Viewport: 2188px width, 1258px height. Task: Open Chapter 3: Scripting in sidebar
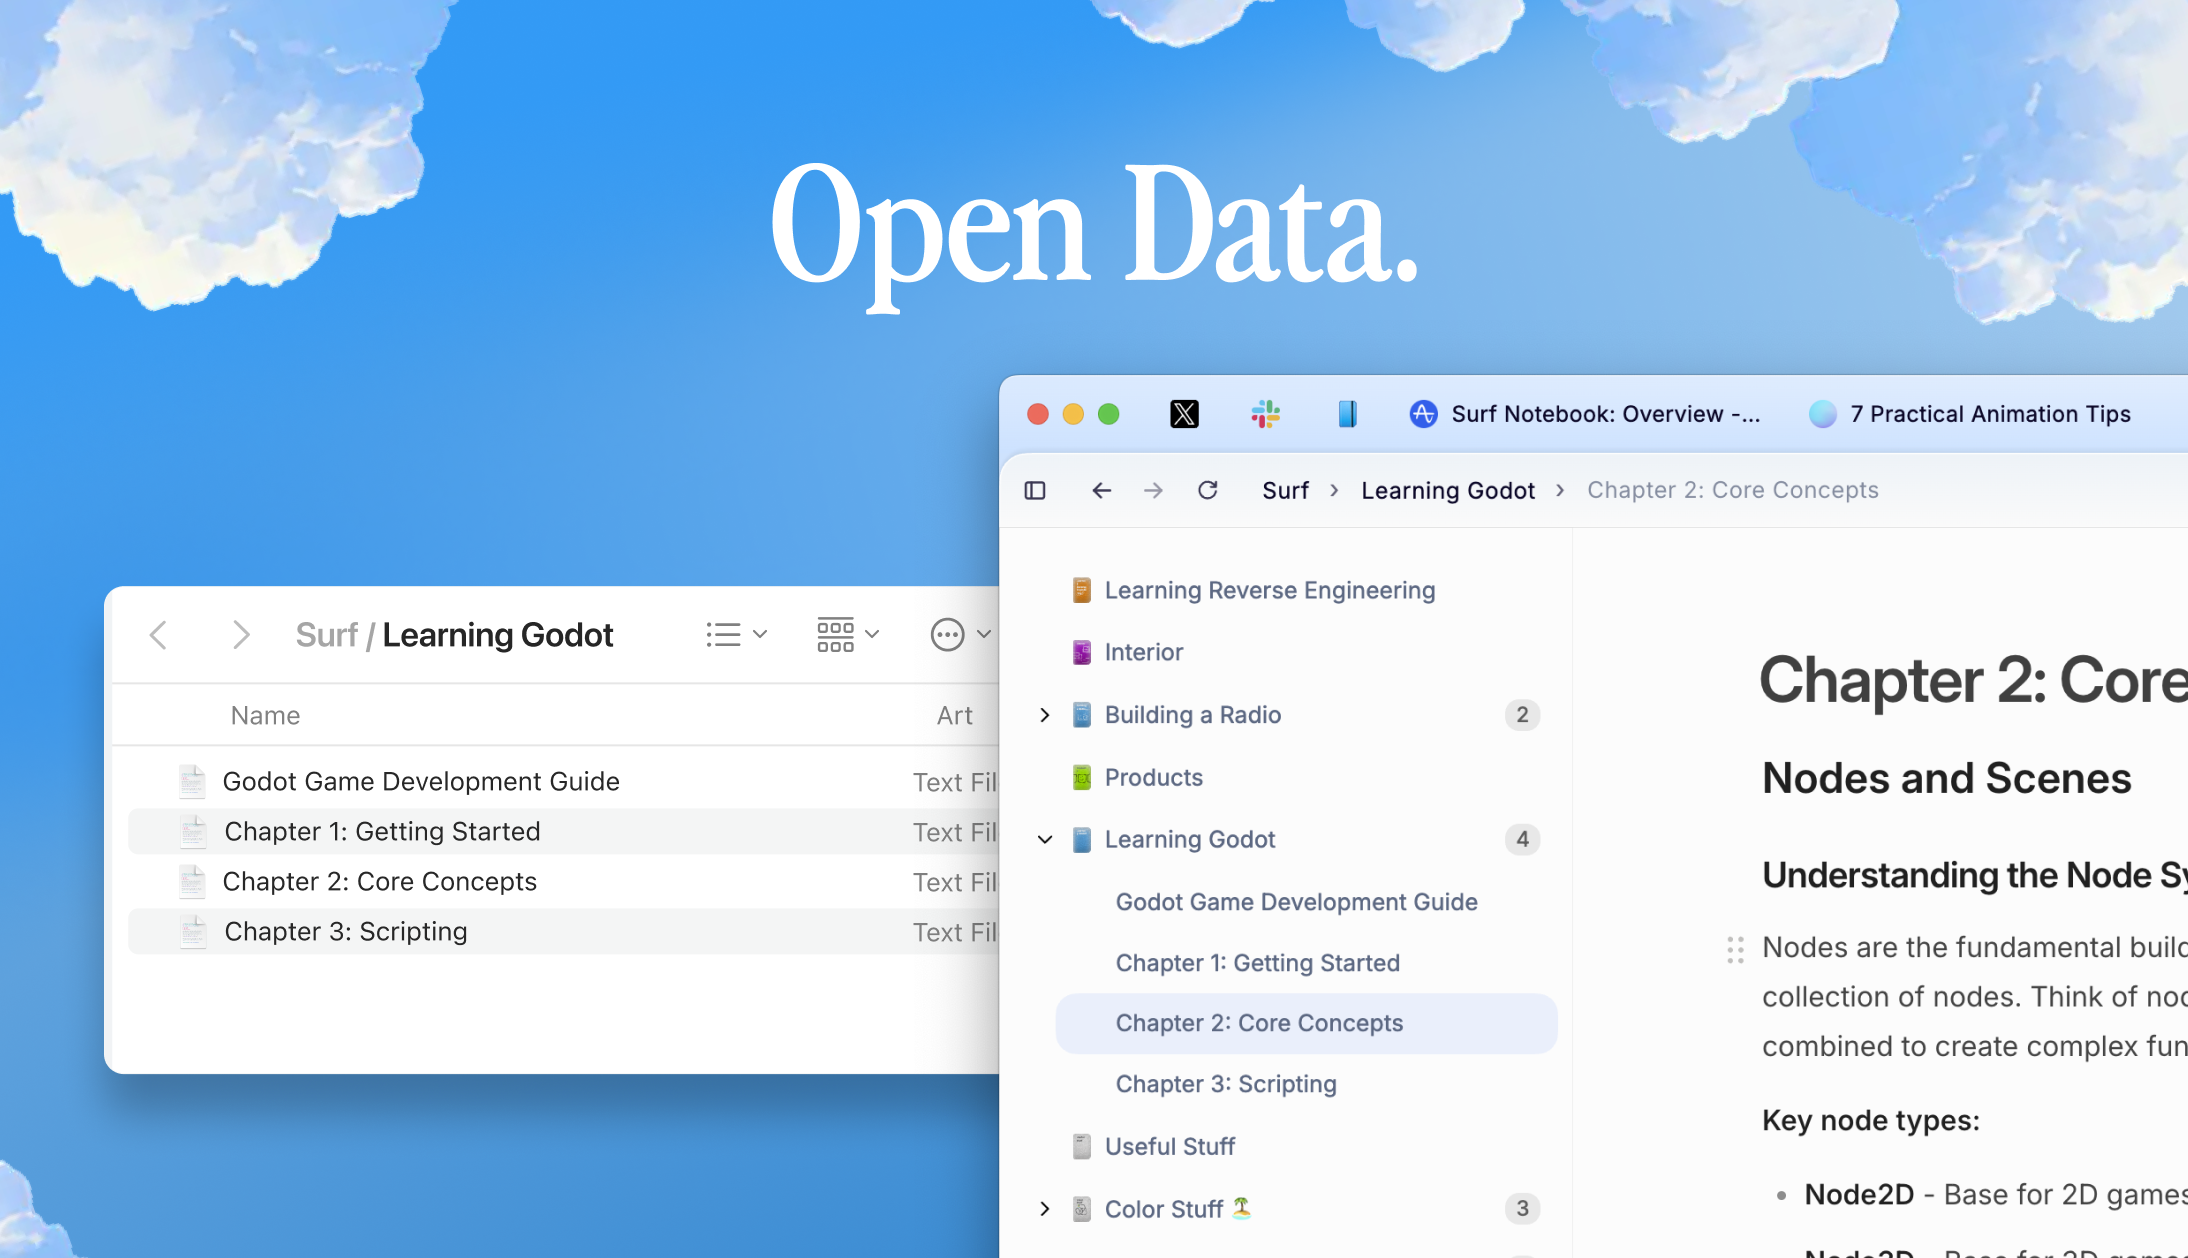point(1226,1084)
